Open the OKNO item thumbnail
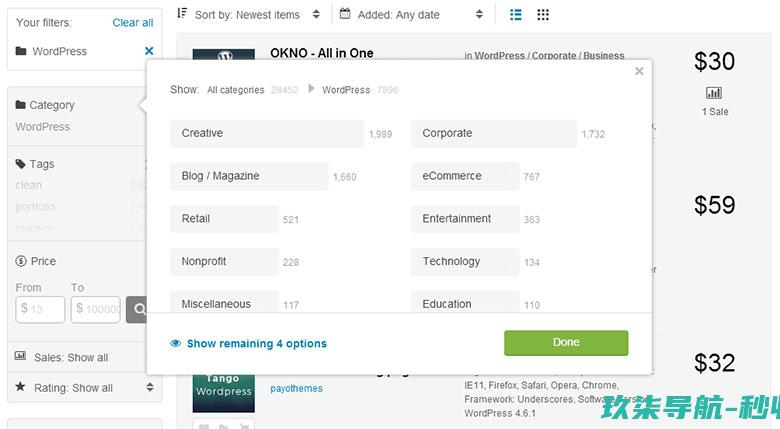This screenshot has width=780, height=429. point(223,54)
